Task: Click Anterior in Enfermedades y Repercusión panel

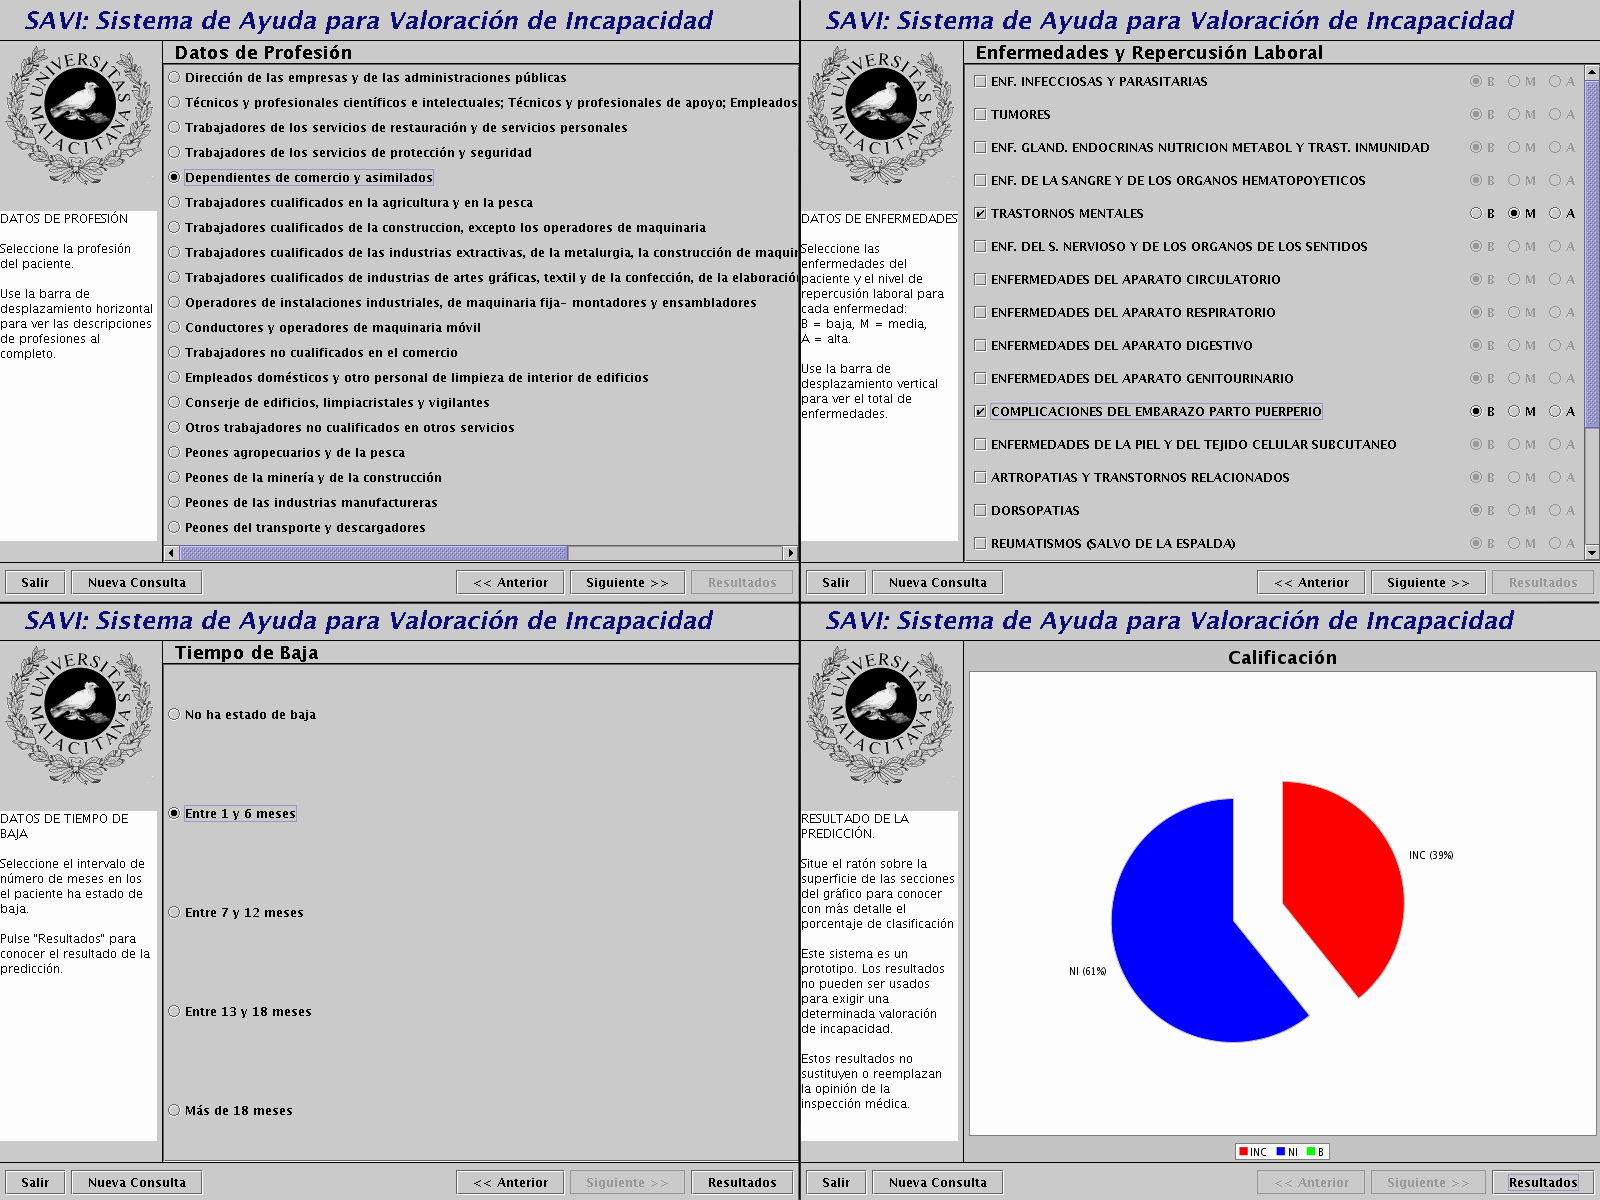Action: pos(1311,583)
